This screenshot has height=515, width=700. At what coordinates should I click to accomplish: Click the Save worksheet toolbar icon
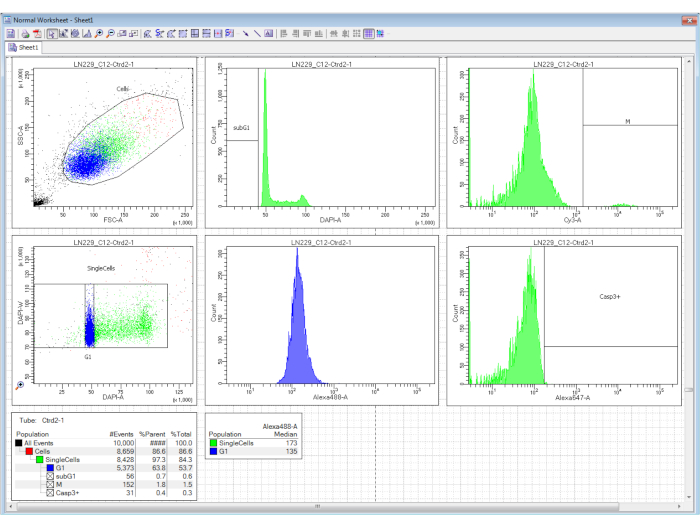click(11, 34)
